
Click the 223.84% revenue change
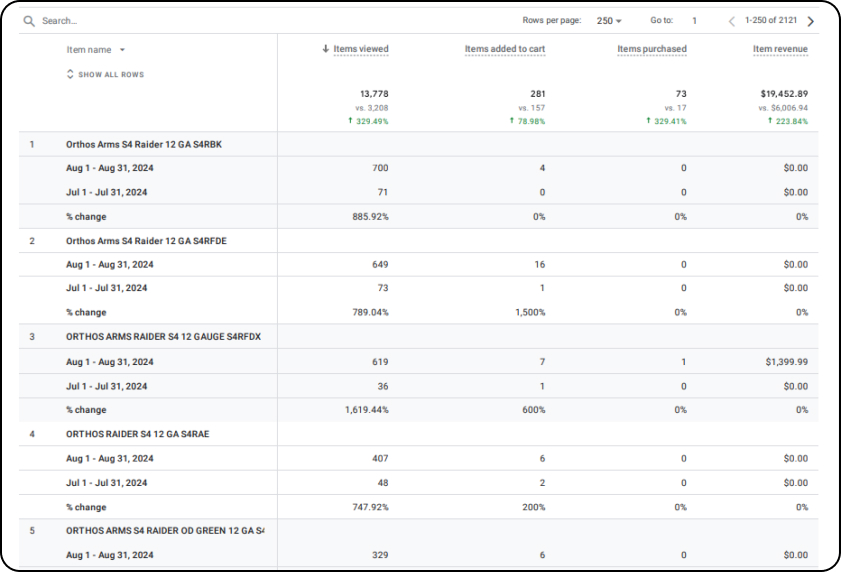tap(787, 121)
